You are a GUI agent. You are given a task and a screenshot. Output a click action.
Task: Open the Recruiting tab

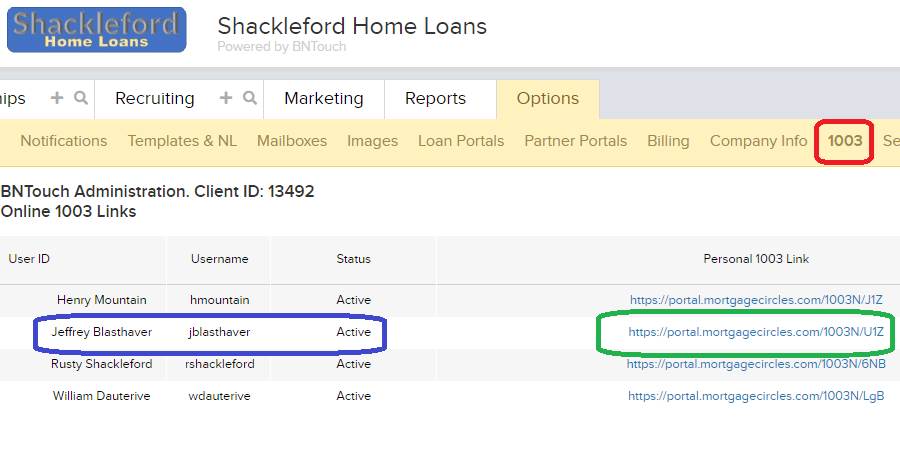pos(154,99)
